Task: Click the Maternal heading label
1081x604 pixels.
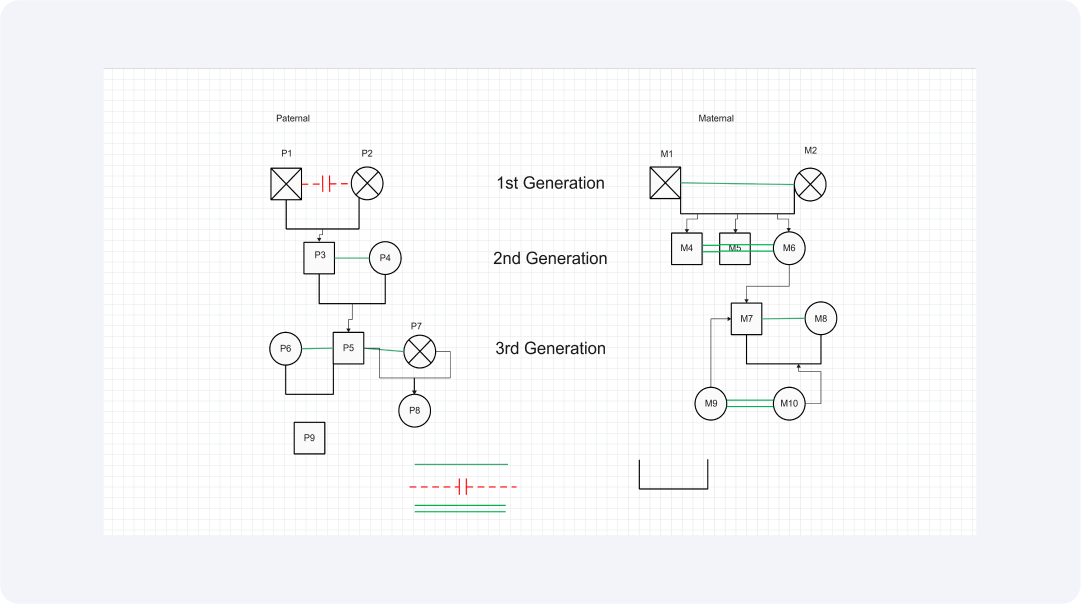Action: [x=716, y=119]
